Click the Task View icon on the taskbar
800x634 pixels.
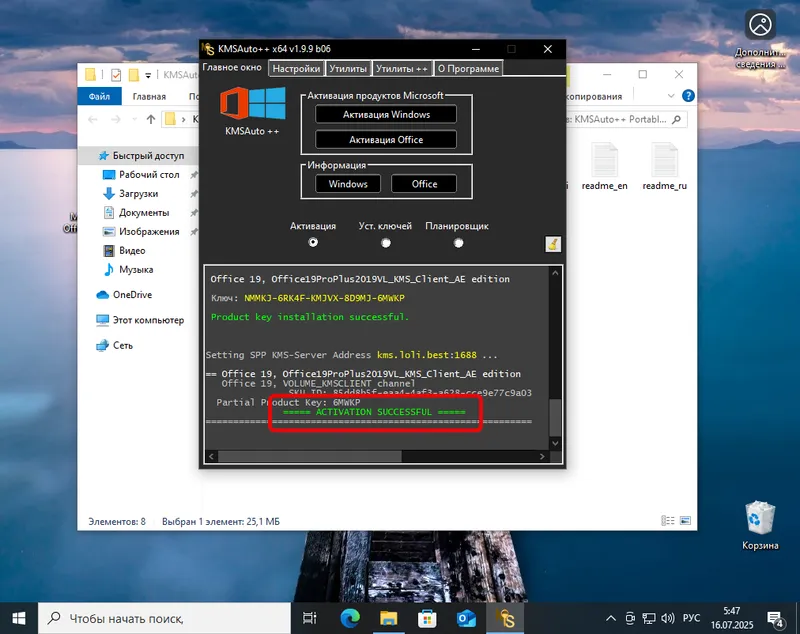pyautogui.click(x=309, y=617)
